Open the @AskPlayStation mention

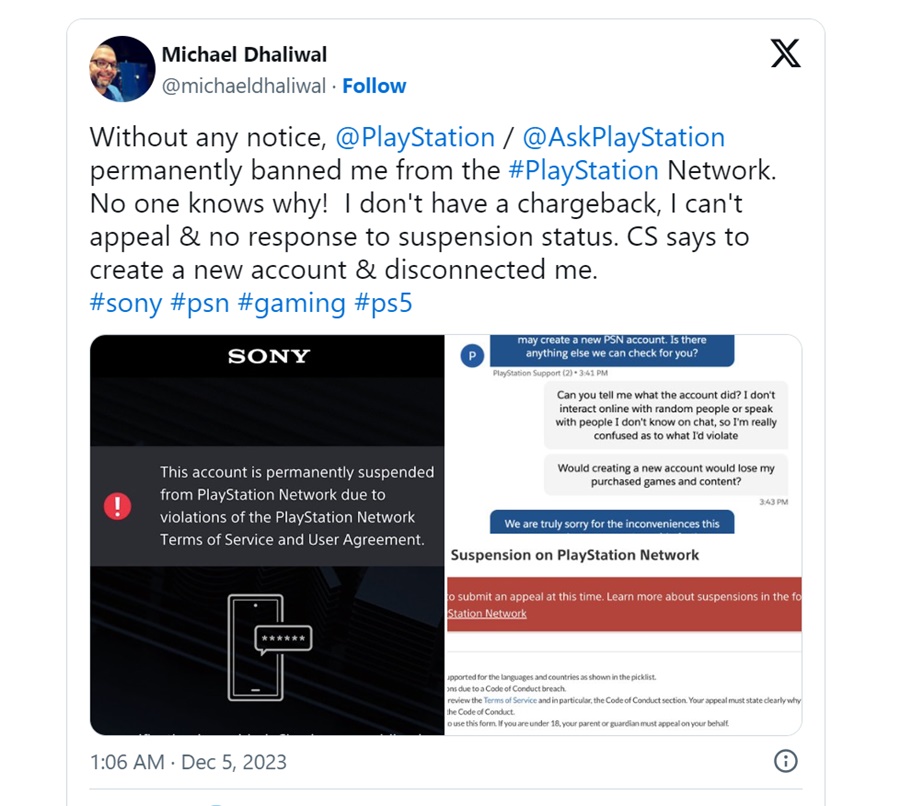click(x=624, y=137)
